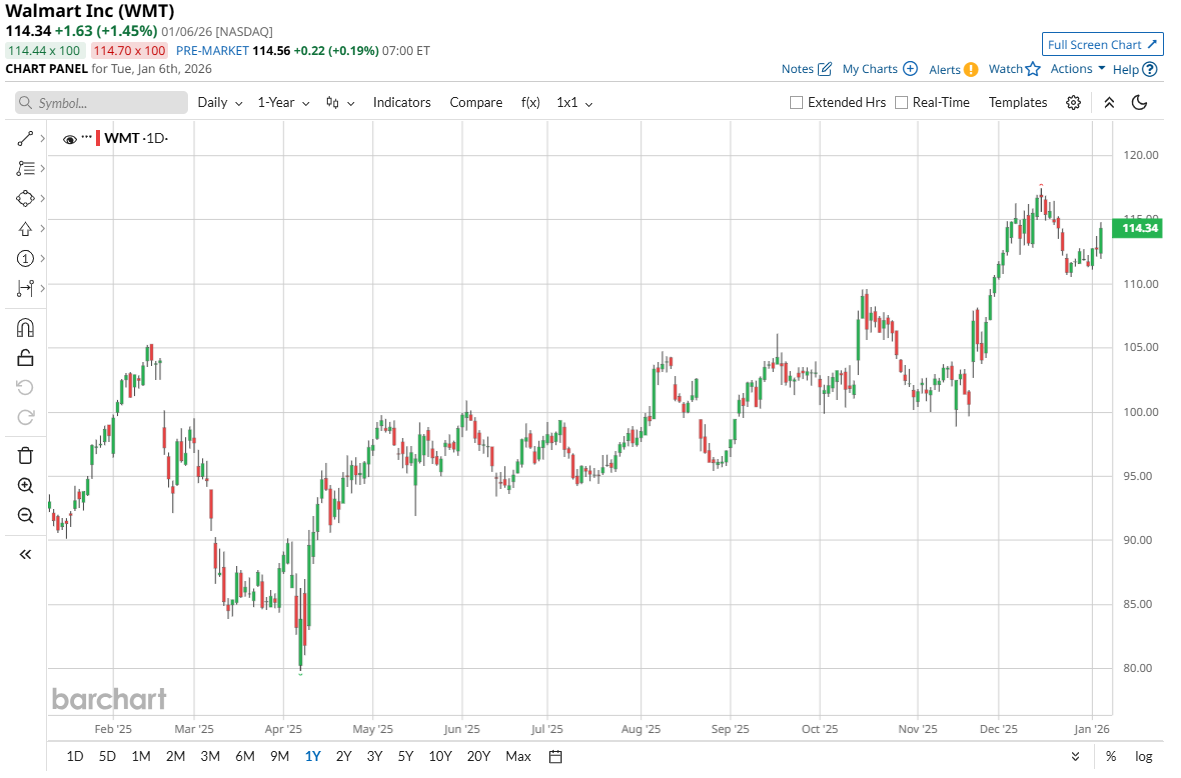Open the My Charts link
Screen dimensions: 1181x778
879,69
